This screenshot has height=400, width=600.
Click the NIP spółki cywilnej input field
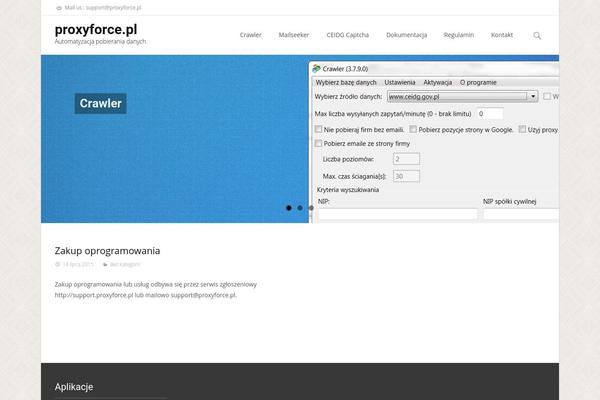pyautogui.click(x=520, y=214)
